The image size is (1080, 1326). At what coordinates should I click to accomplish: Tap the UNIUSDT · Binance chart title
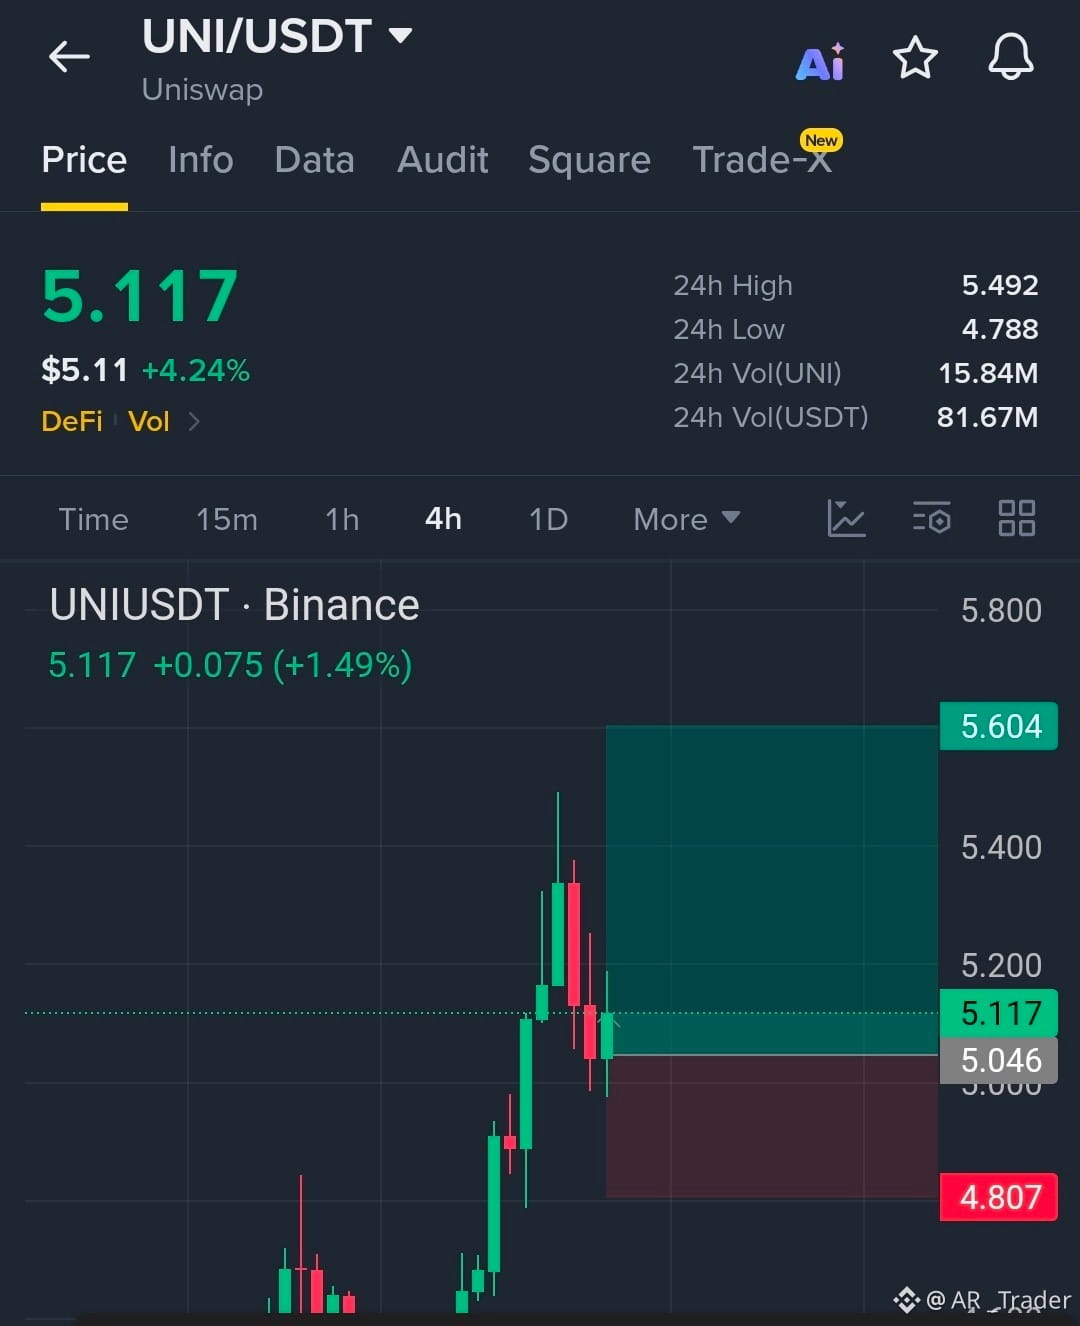[x=234, y=605]
